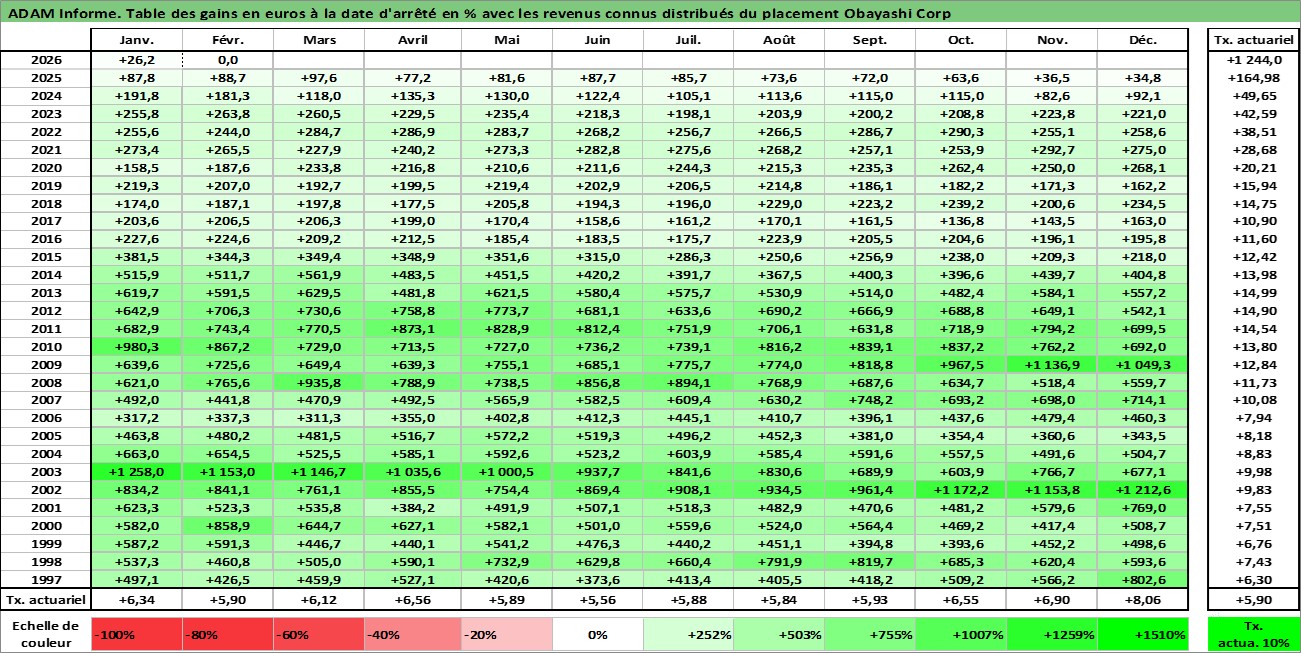Click the 'Tx. actuariel' header of right column
This screenshot has width=1301, height=653.
(x=1253, y=40)
